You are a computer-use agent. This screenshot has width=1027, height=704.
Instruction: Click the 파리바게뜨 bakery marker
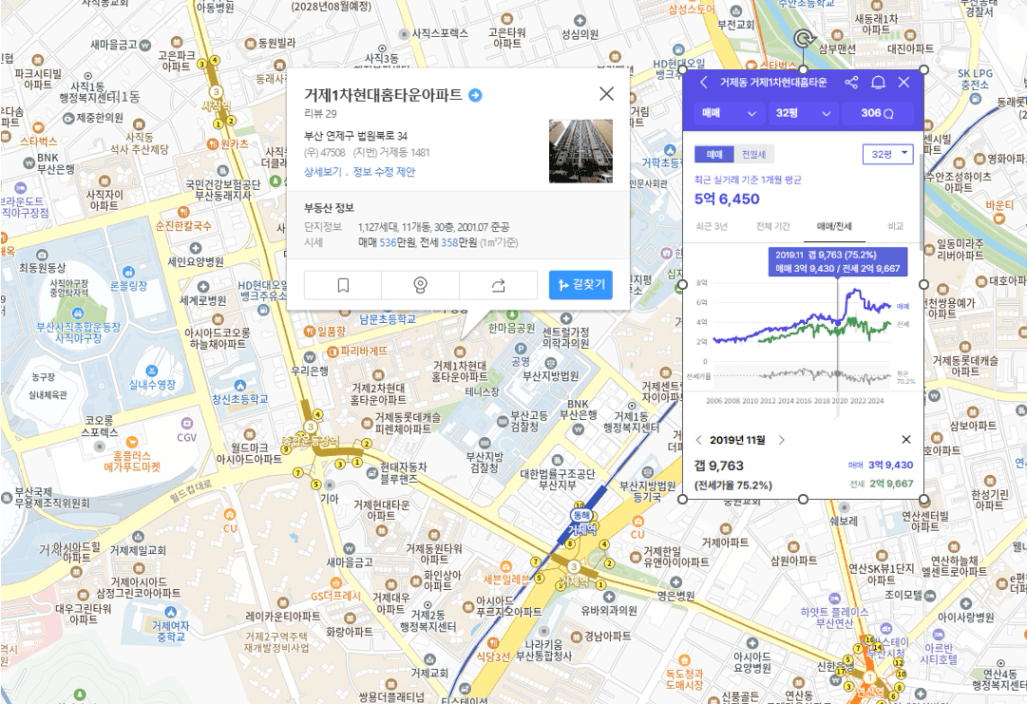[331, 351]
